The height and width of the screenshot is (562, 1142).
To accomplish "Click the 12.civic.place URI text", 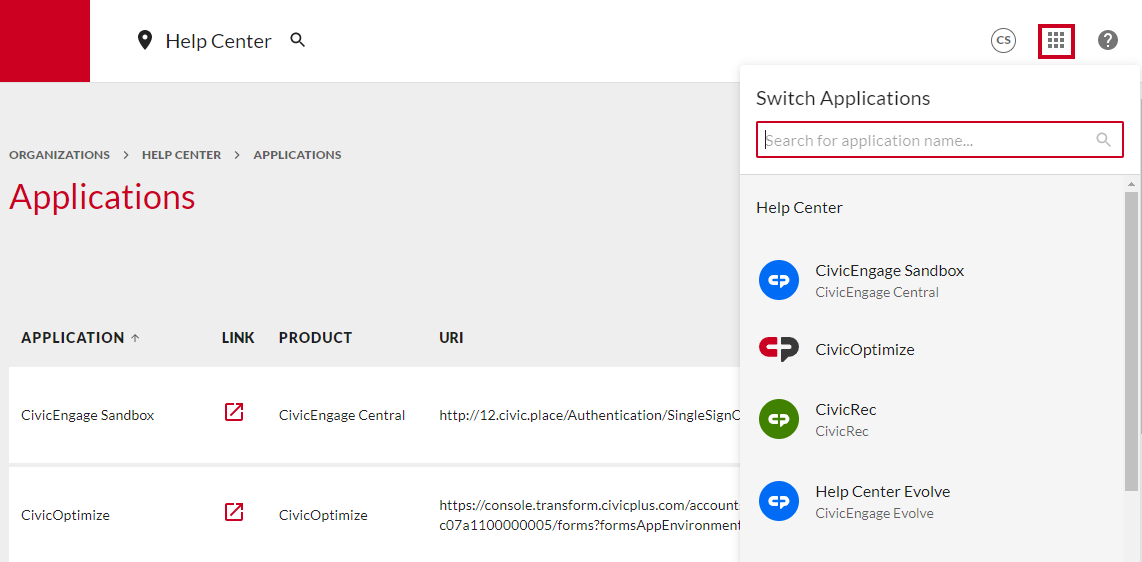I will point(589,416).
